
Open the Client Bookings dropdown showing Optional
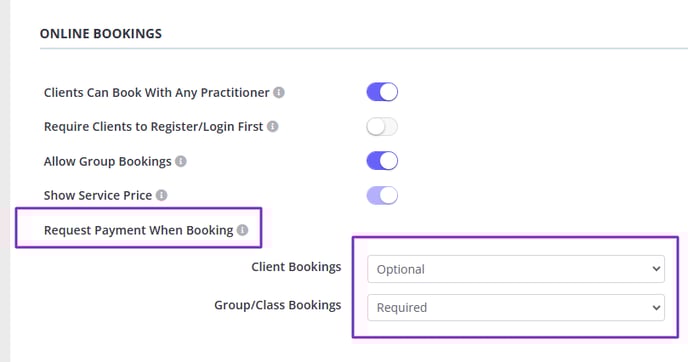pyautogui.click(x=516, y=269)
